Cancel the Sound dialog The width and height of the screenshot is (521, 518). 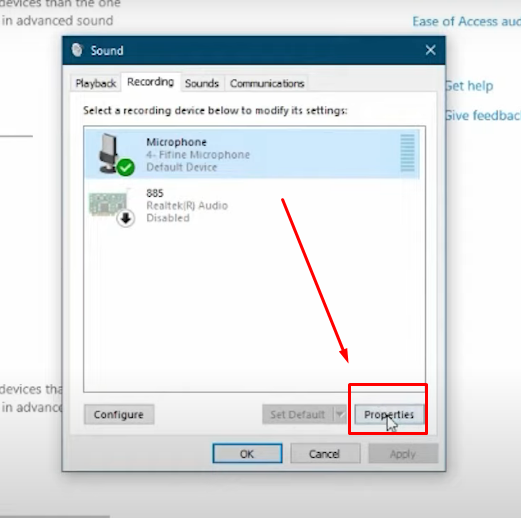tap(325, 454)
